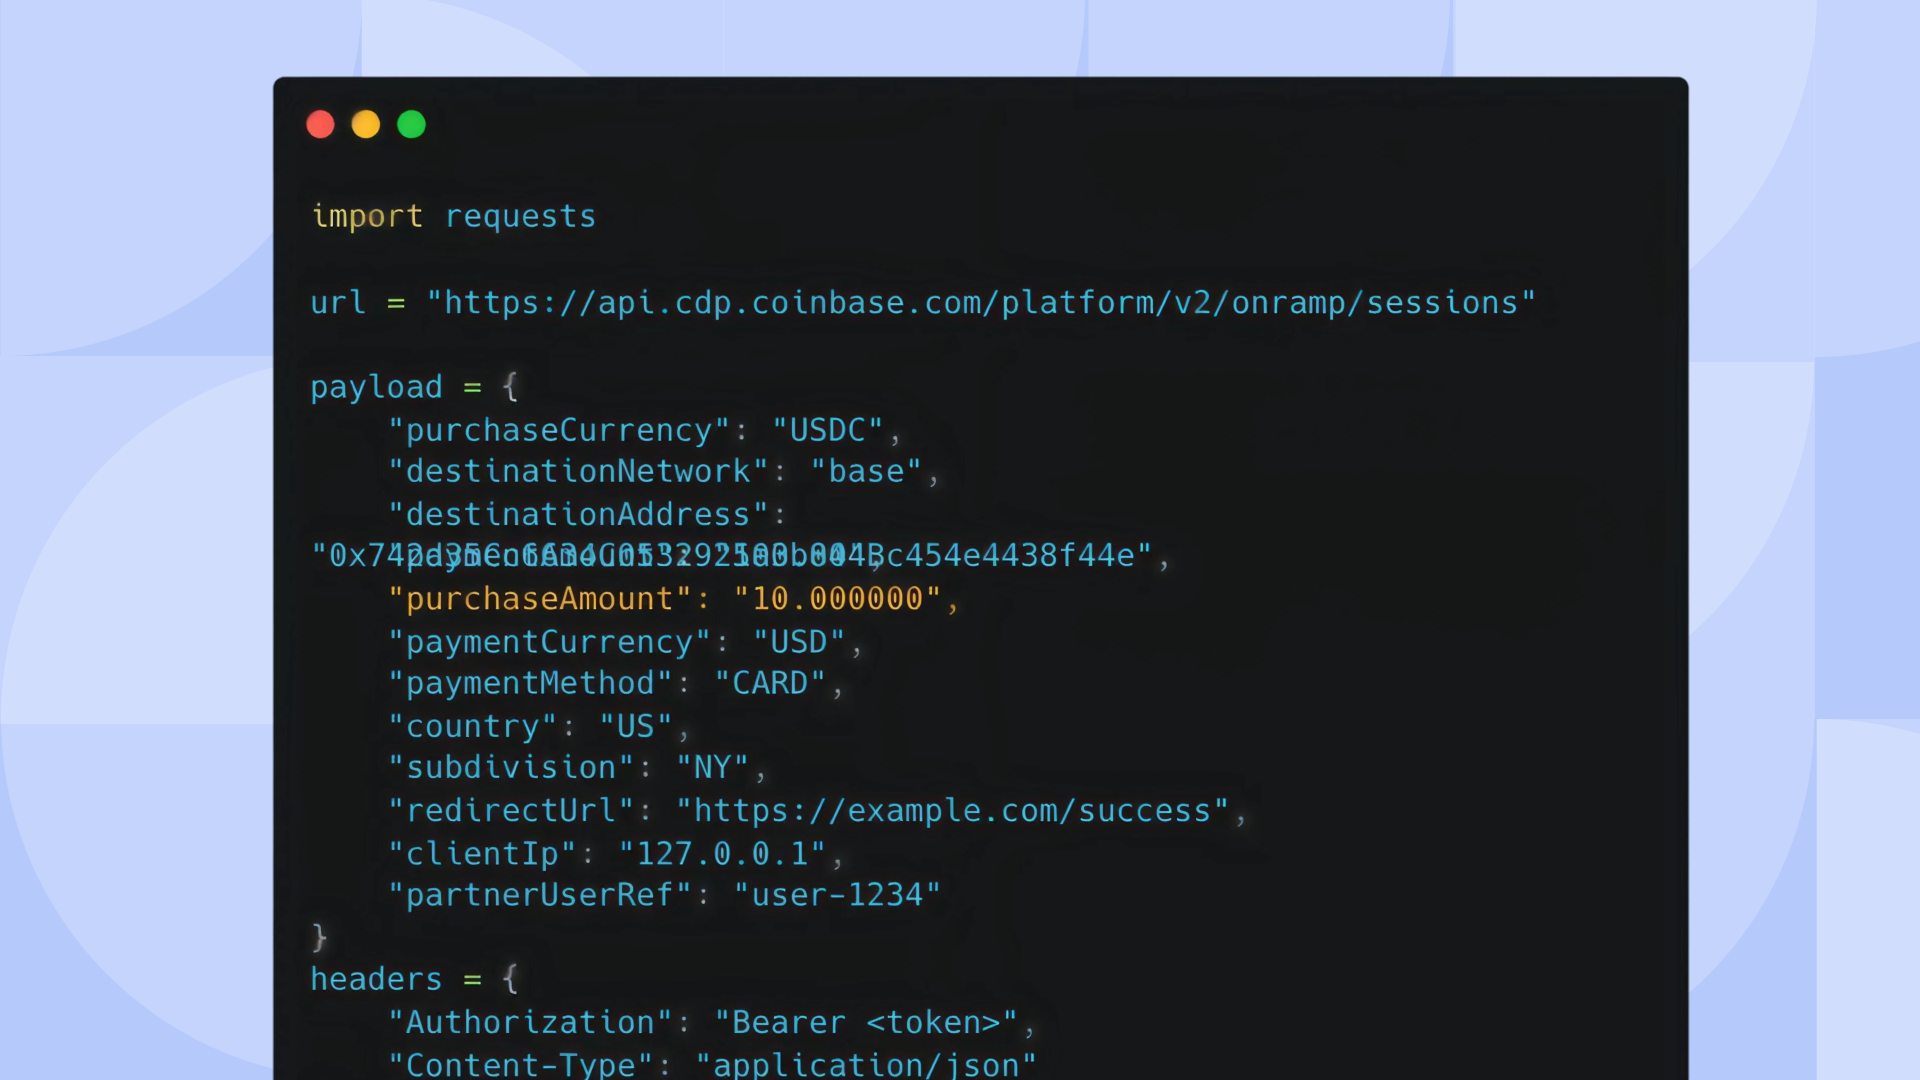
Task: Click the Bearer <token> string
Action: (x=865, y=1023)
